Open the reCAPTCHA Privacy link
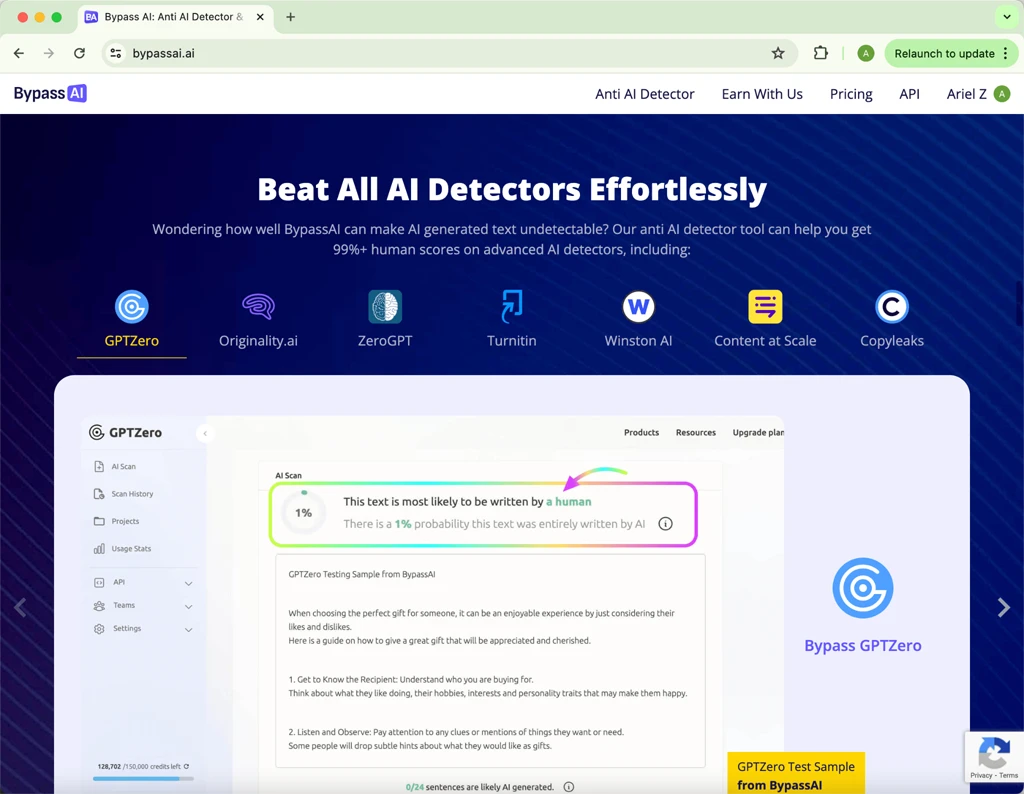Viewport: 1024px width, 794px height. [981, 776]
